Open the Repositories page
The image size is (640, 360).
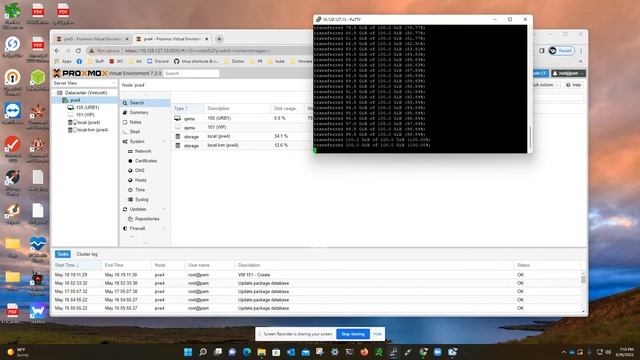point(147,219)
